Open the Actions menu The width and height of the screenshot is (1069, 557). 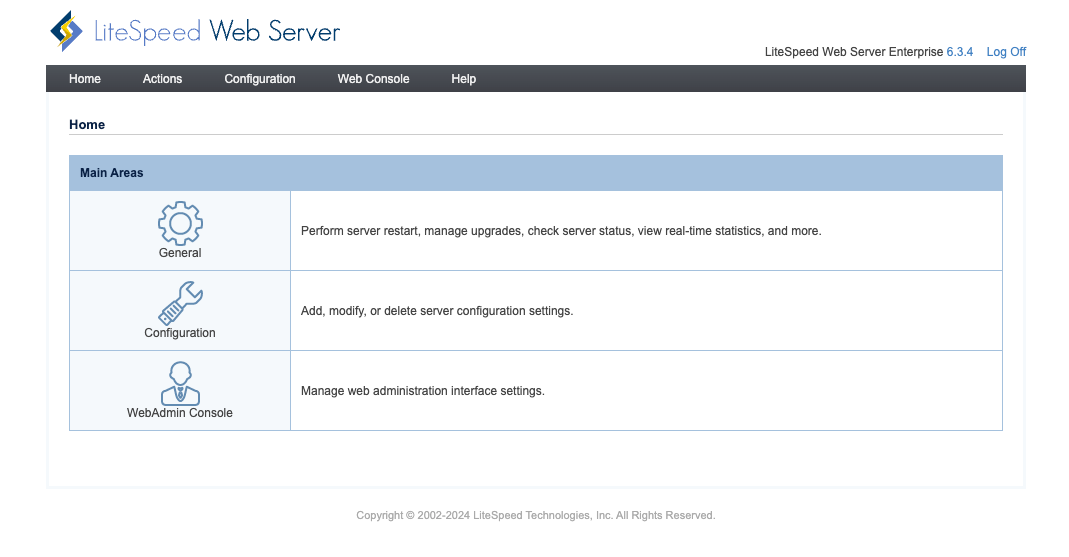[162, 79]
